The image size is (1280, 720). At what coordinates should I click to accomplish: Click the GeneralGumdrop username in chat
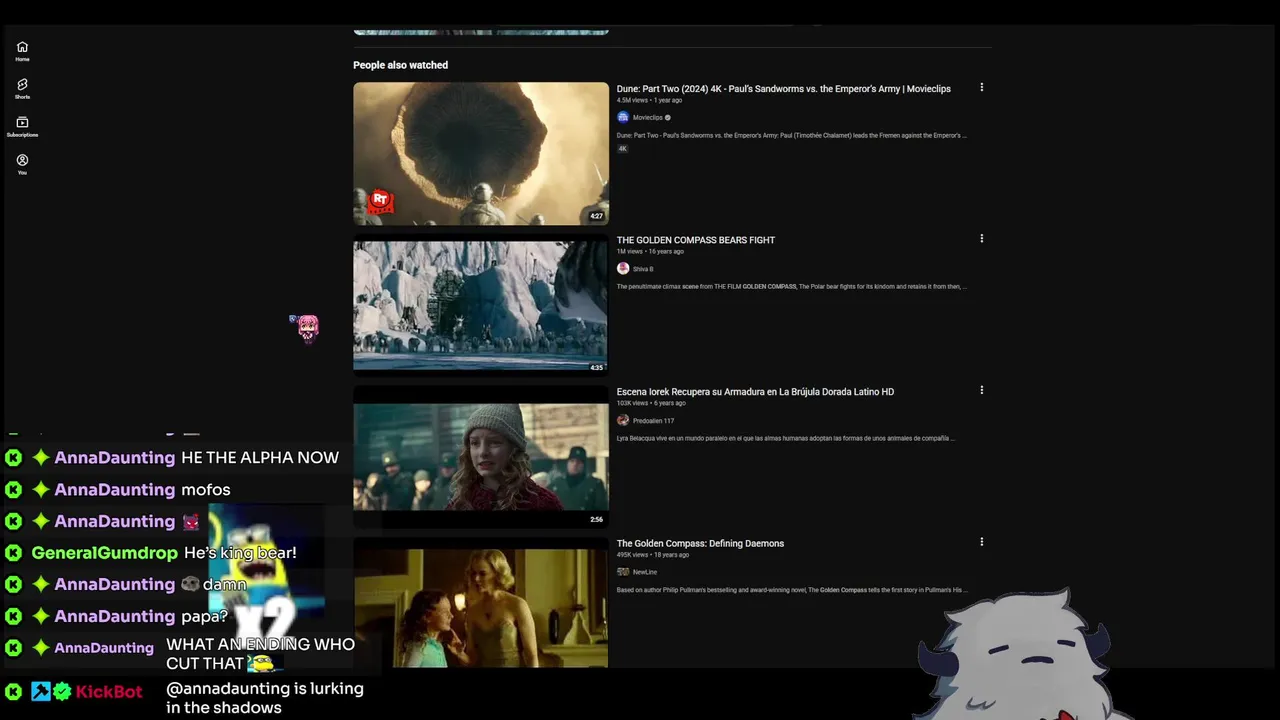pos(105,553)
